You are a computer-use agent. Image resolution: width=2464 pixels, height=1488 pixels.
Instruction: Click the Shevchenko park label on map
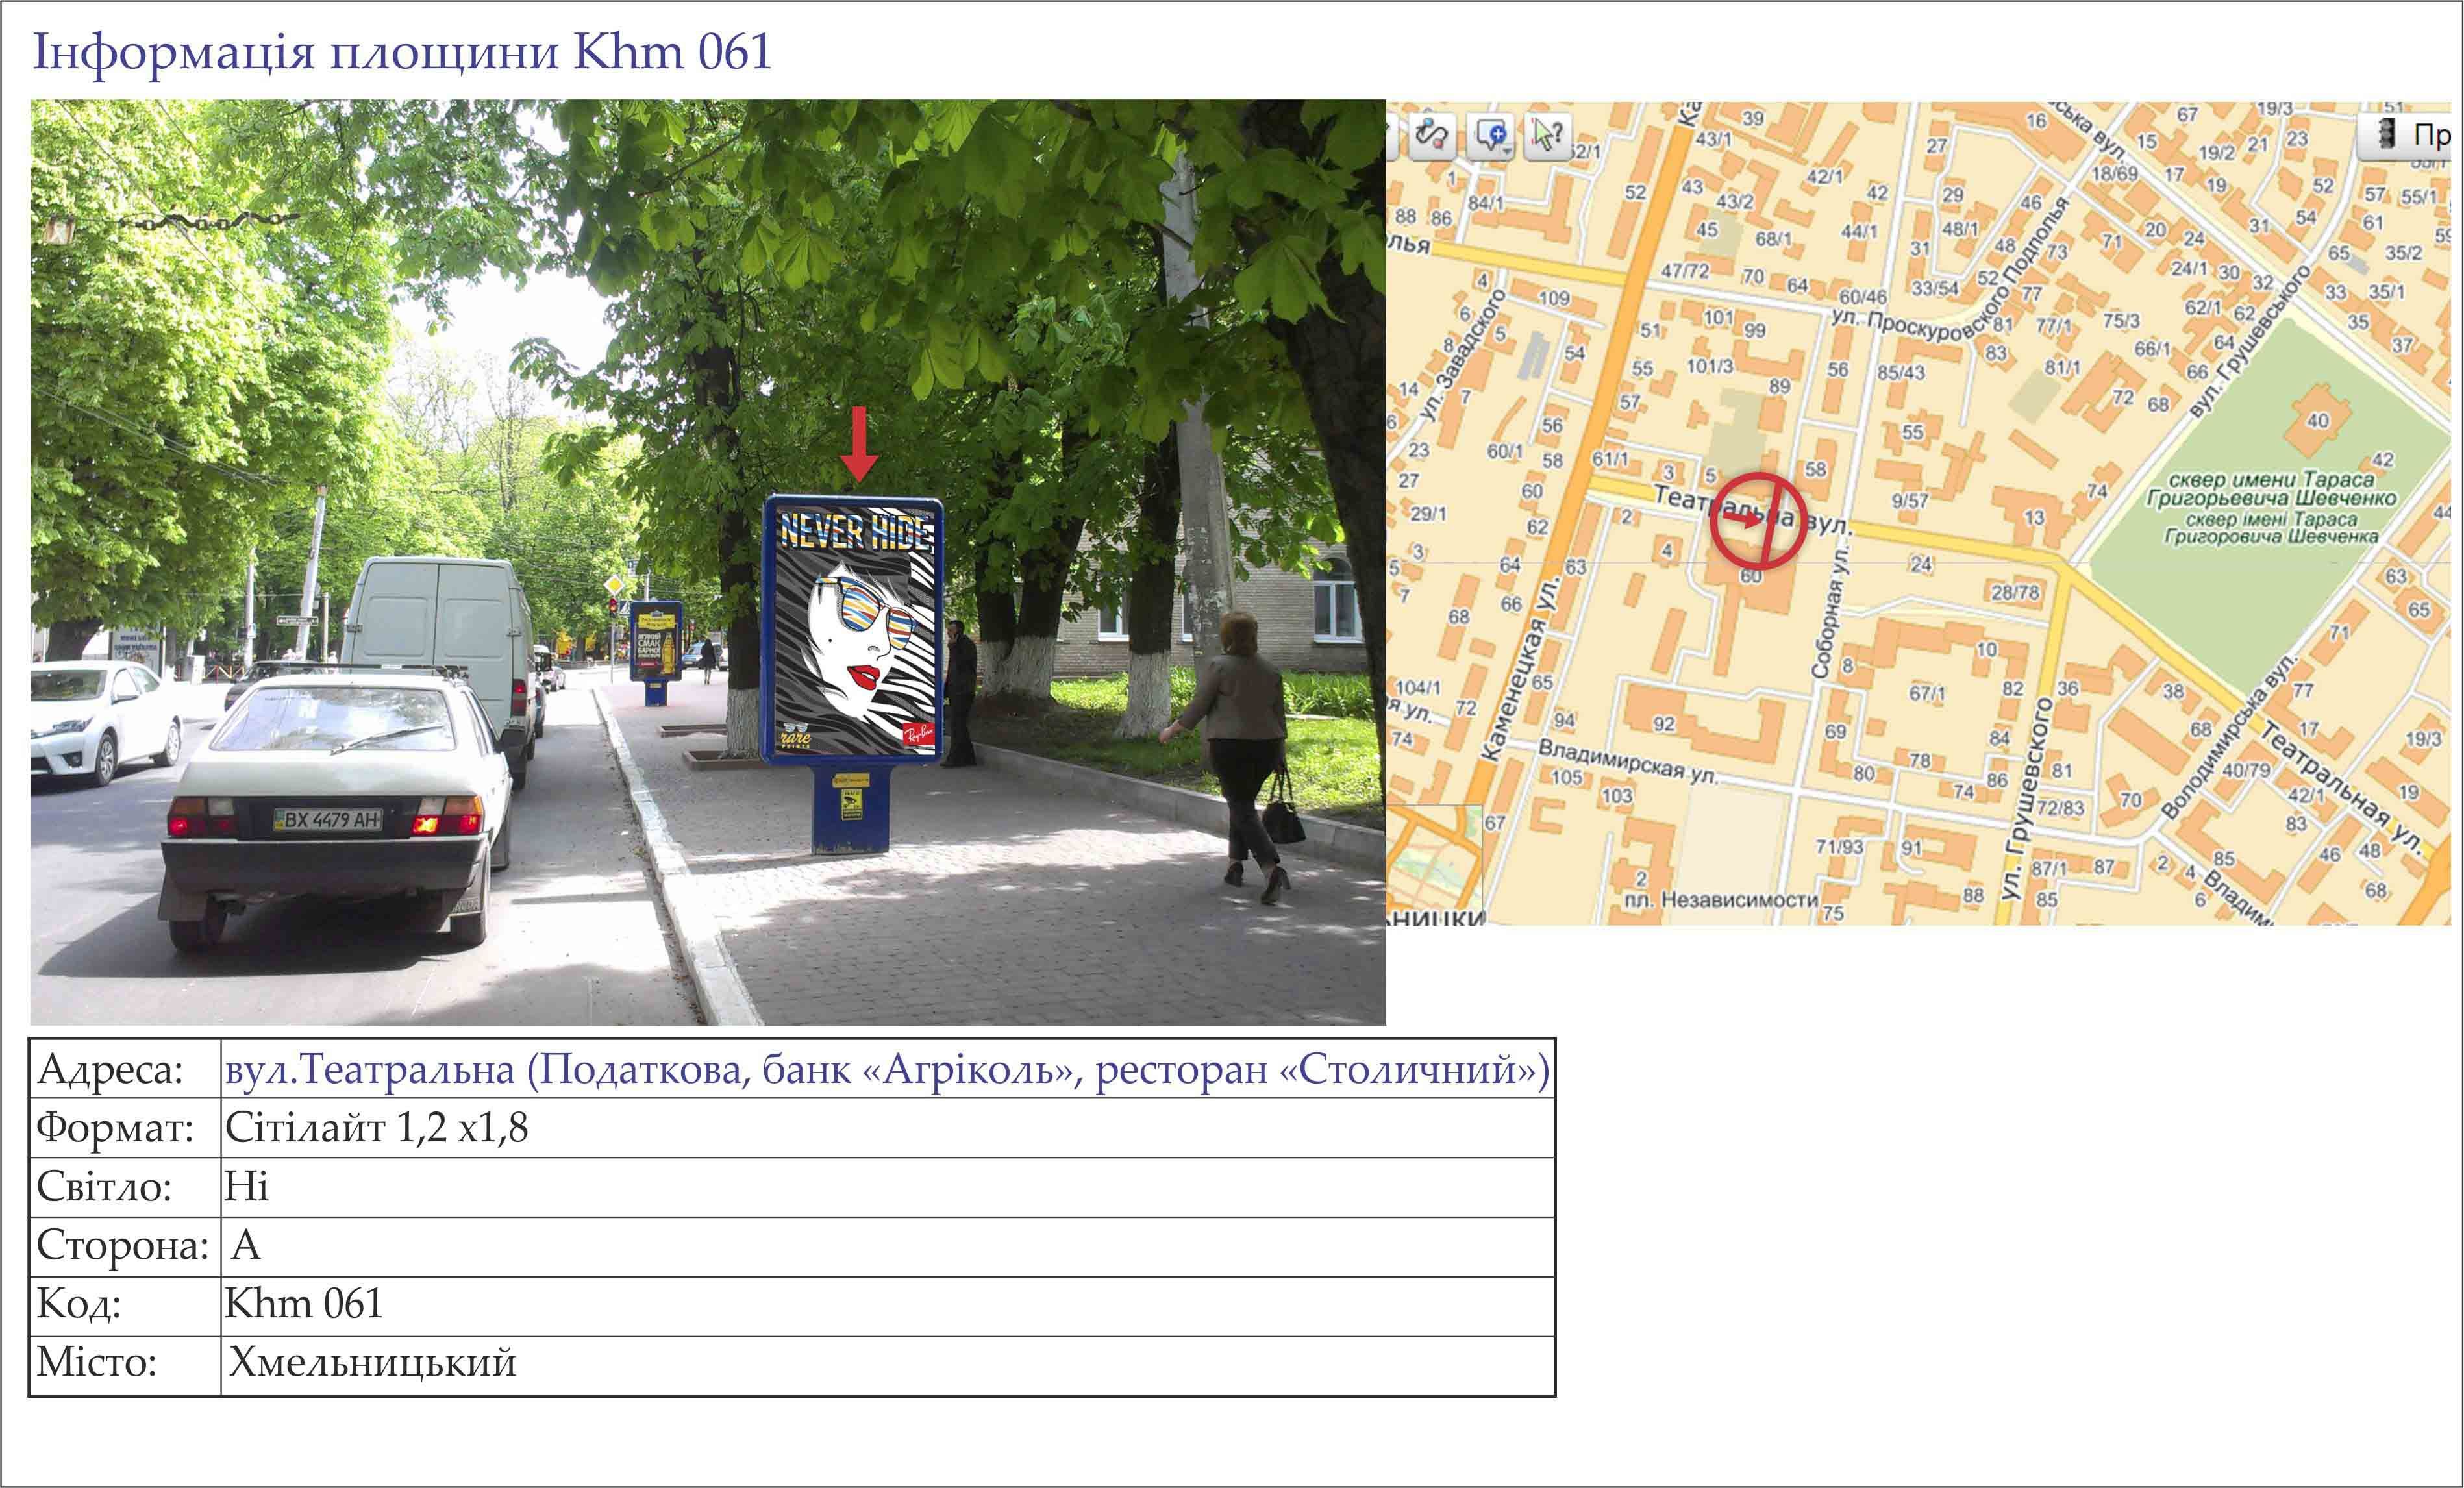point(2271,507)
